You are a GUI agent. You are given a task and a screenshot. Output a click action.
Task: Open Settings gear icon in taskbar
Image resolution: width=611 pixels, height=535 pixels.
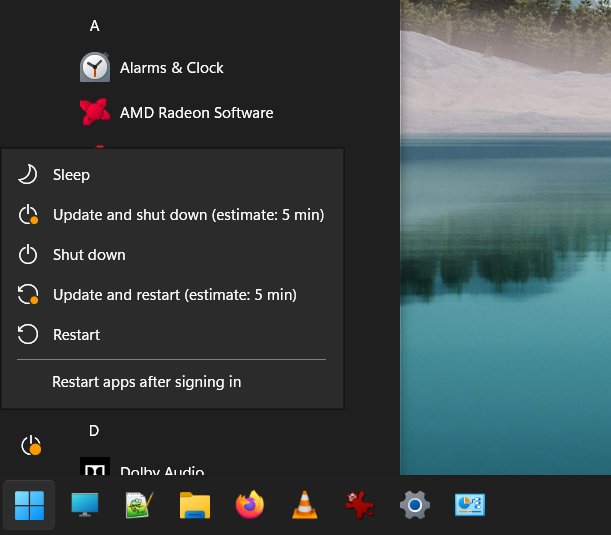(414, 506)
